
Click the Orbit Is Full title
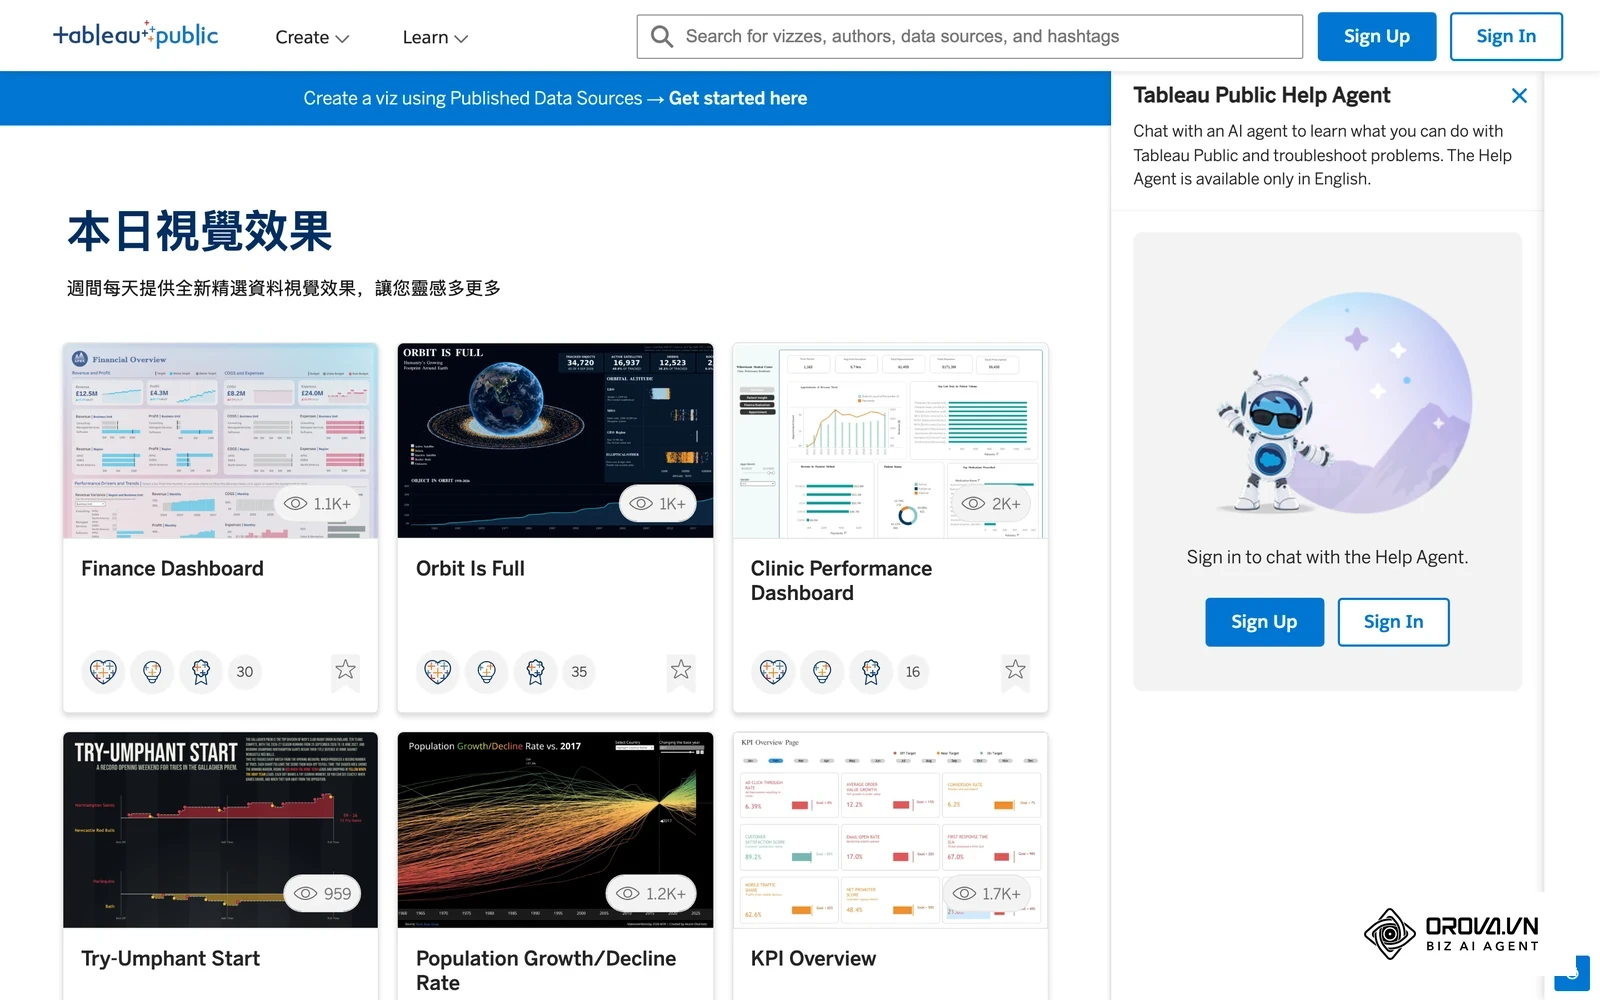(x=470, y=569)
